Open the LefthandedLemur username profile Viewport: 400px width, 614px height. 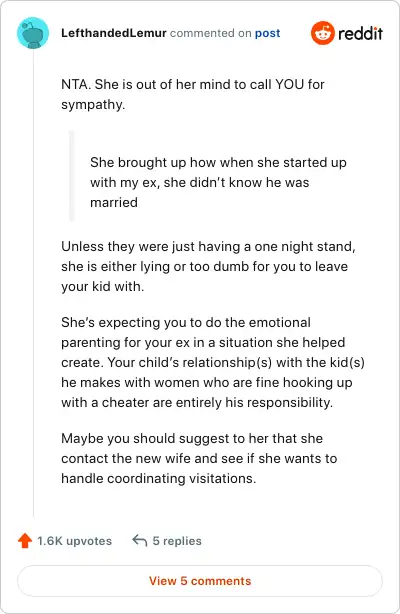[114, 33]
